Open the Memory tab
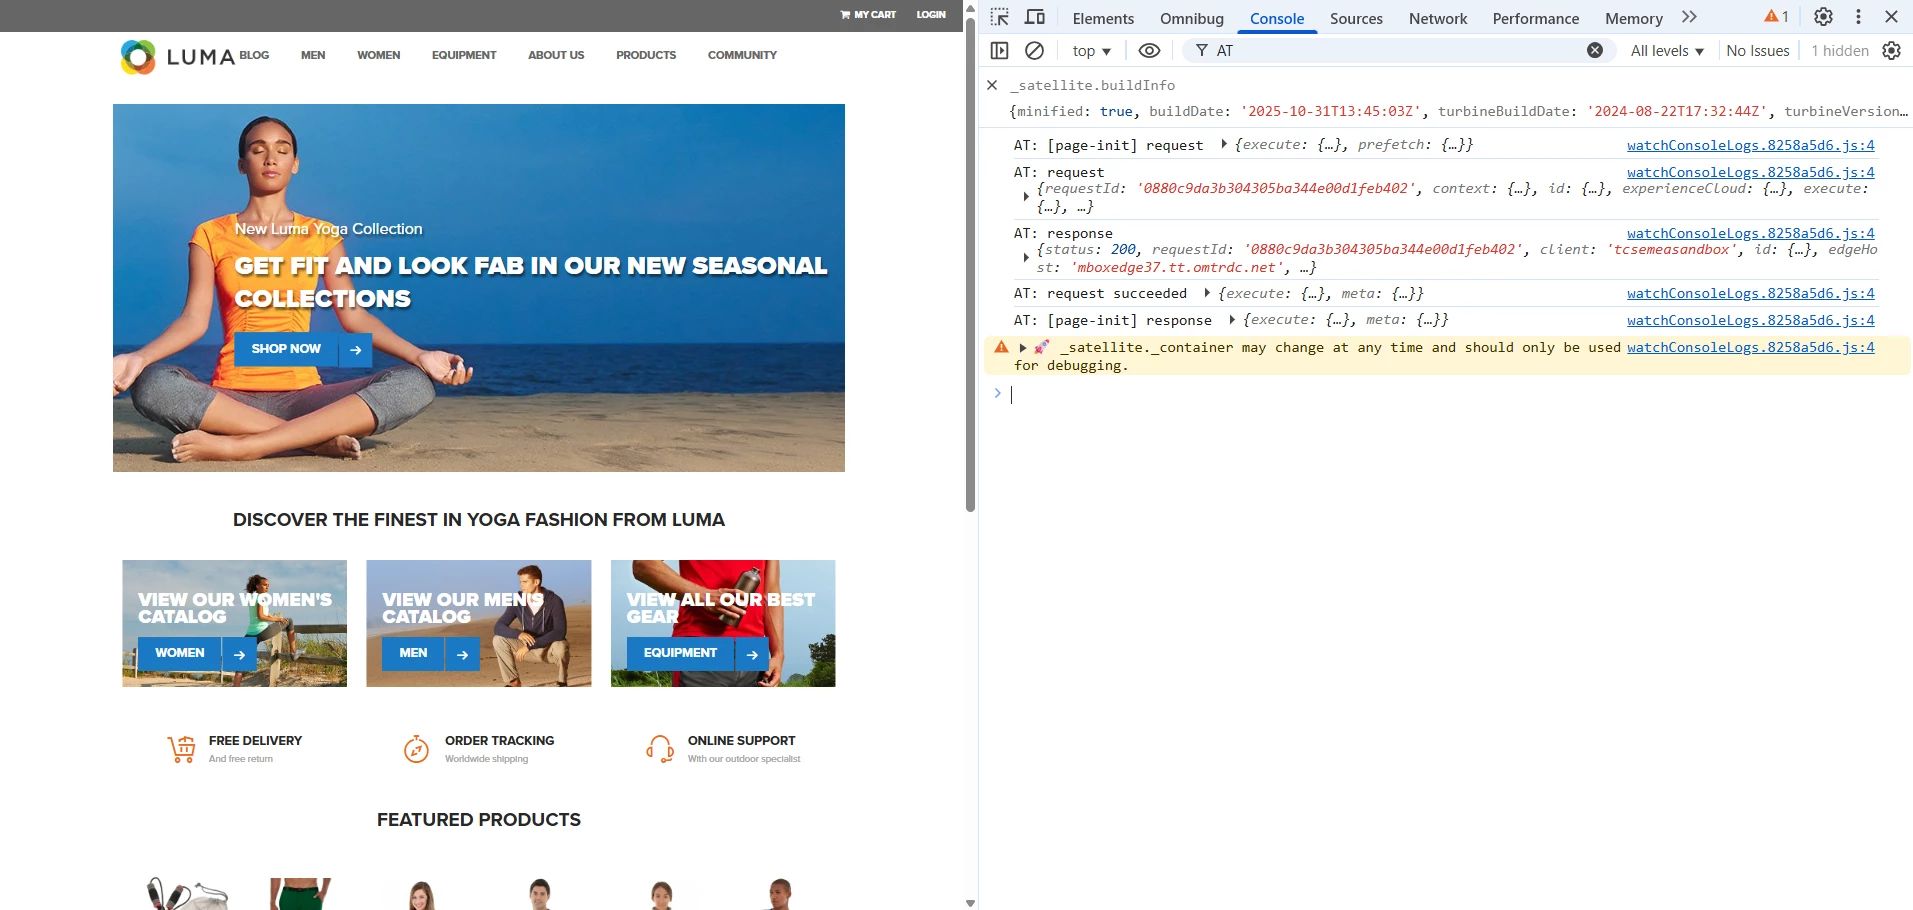The image size is (1913, 910). tap(1633, 18)
